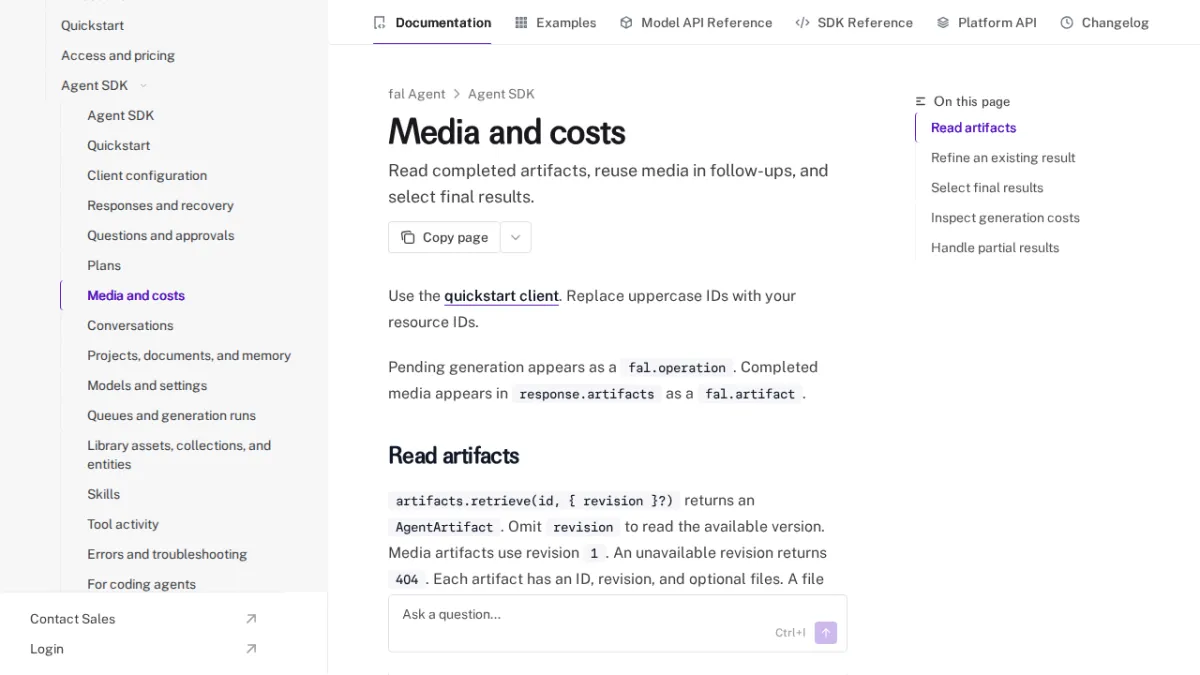
Task: Click the Platform API layers icon
Action: pos(943,22)
